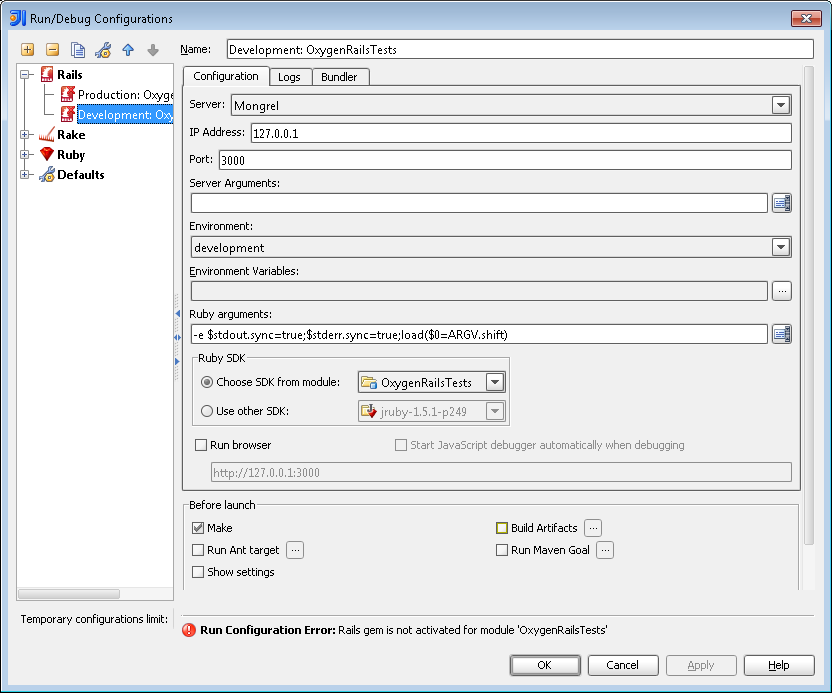Switch to the Logs tab
The height and width of the screenshot is (693, 832).
tap(290, 76)
